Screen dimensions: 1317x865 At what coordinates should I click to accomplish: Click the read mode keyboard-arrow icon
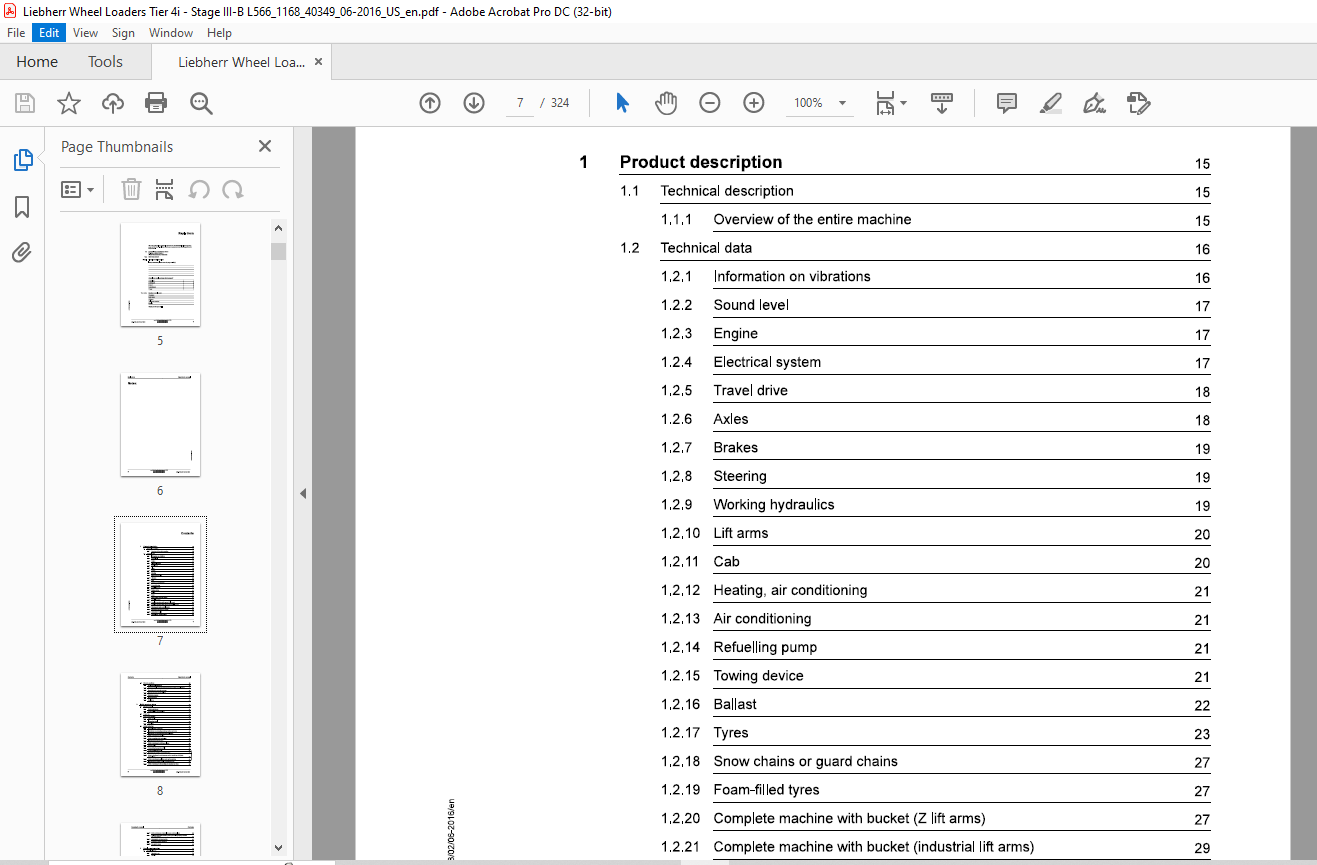pyautogui.click(x=942, y=103)
